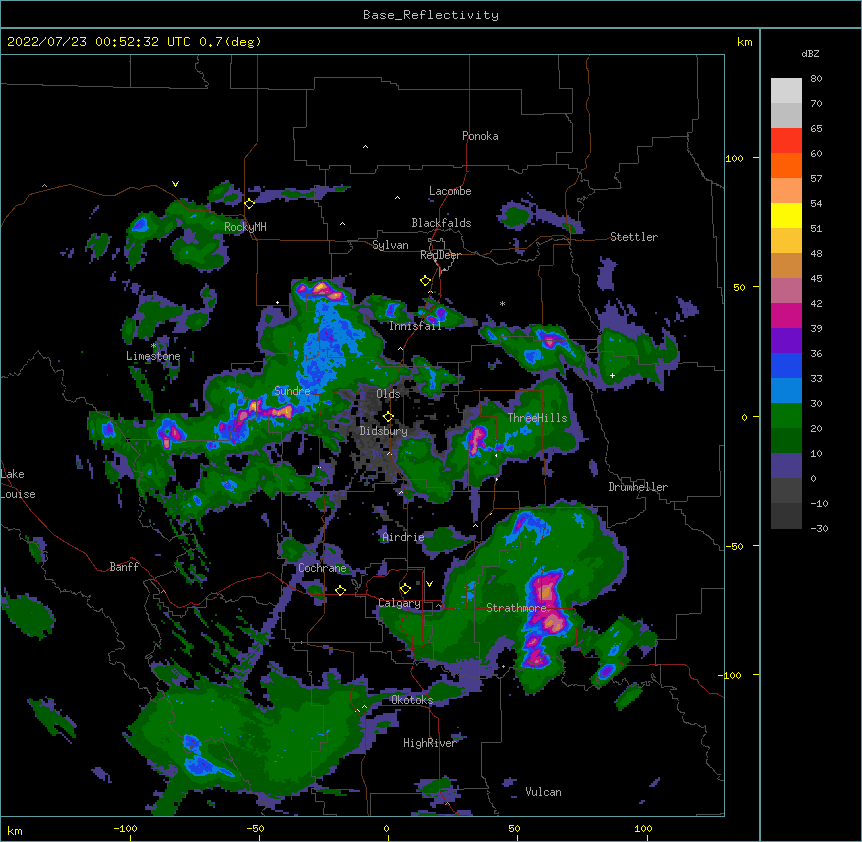Click the yellow V marker east of Calgary diamond
This screenshot has height=842, width=862.
click(x=429, y=584)
